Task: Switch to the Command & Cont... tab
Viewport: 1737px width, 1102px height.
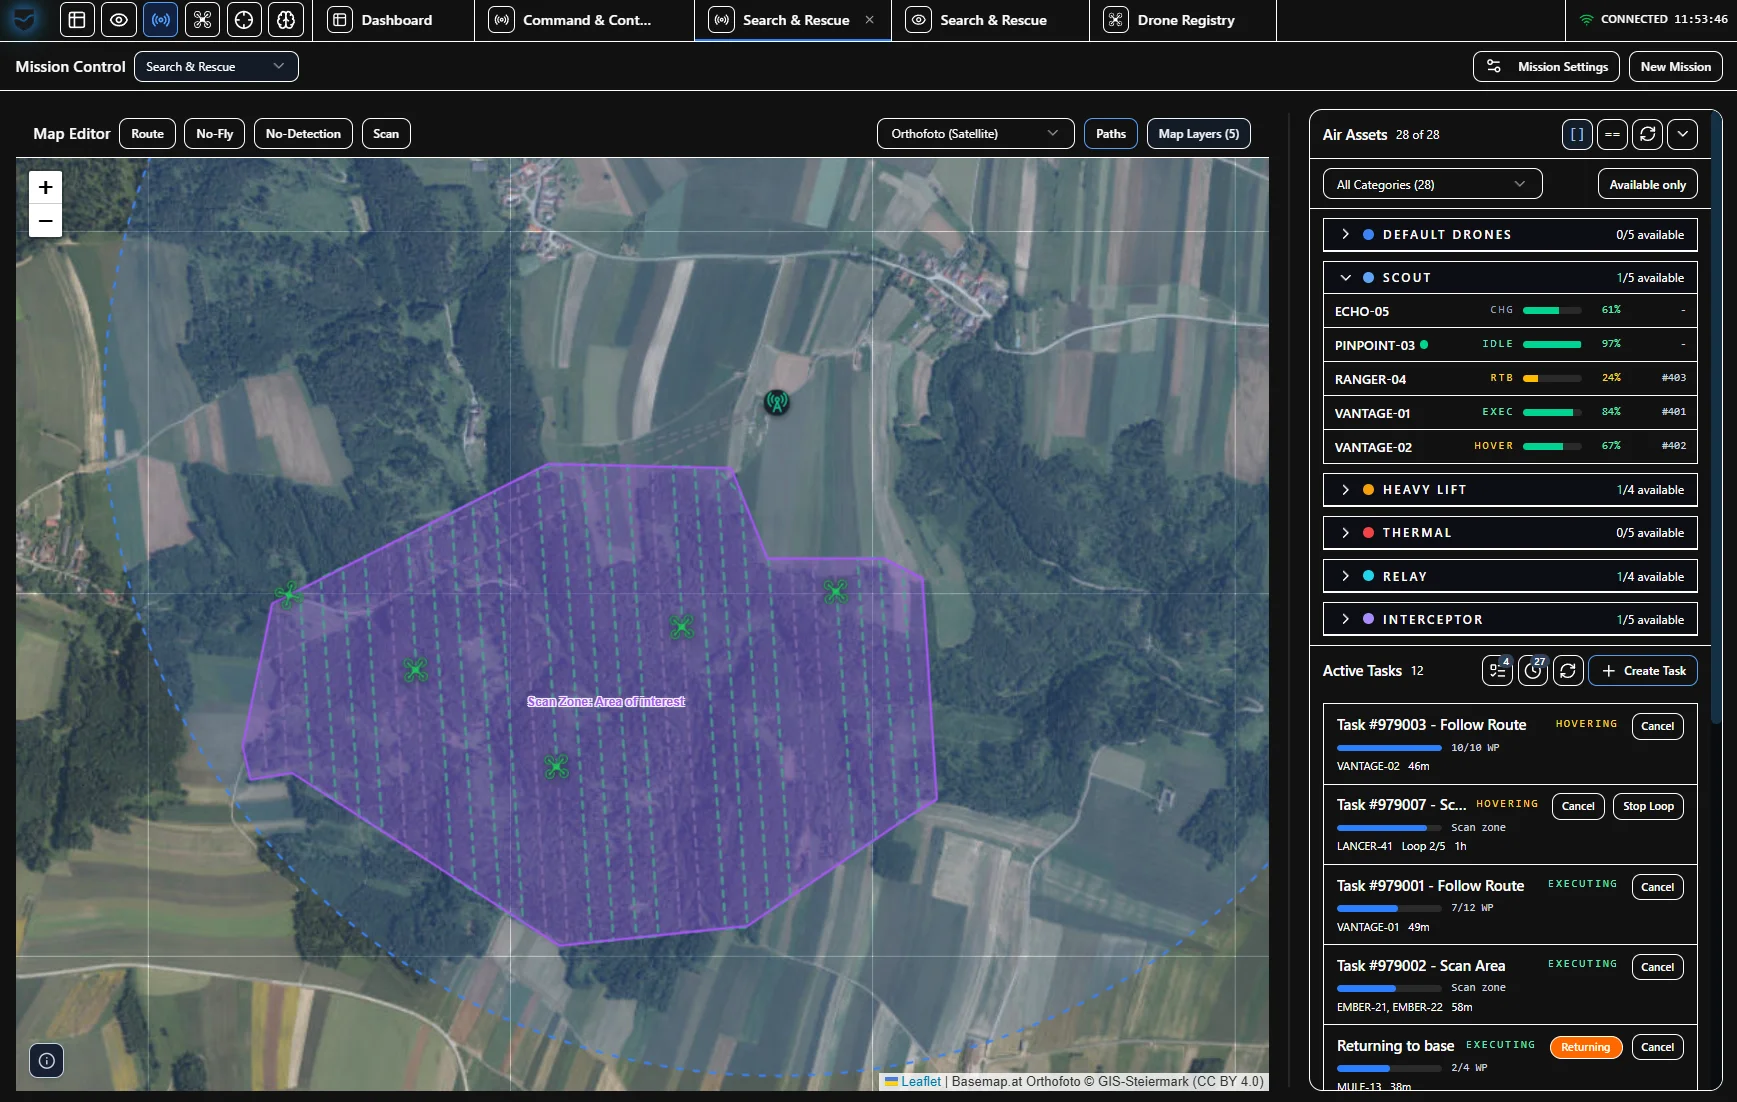Action: pyautogui.click(x=584, y=20)
